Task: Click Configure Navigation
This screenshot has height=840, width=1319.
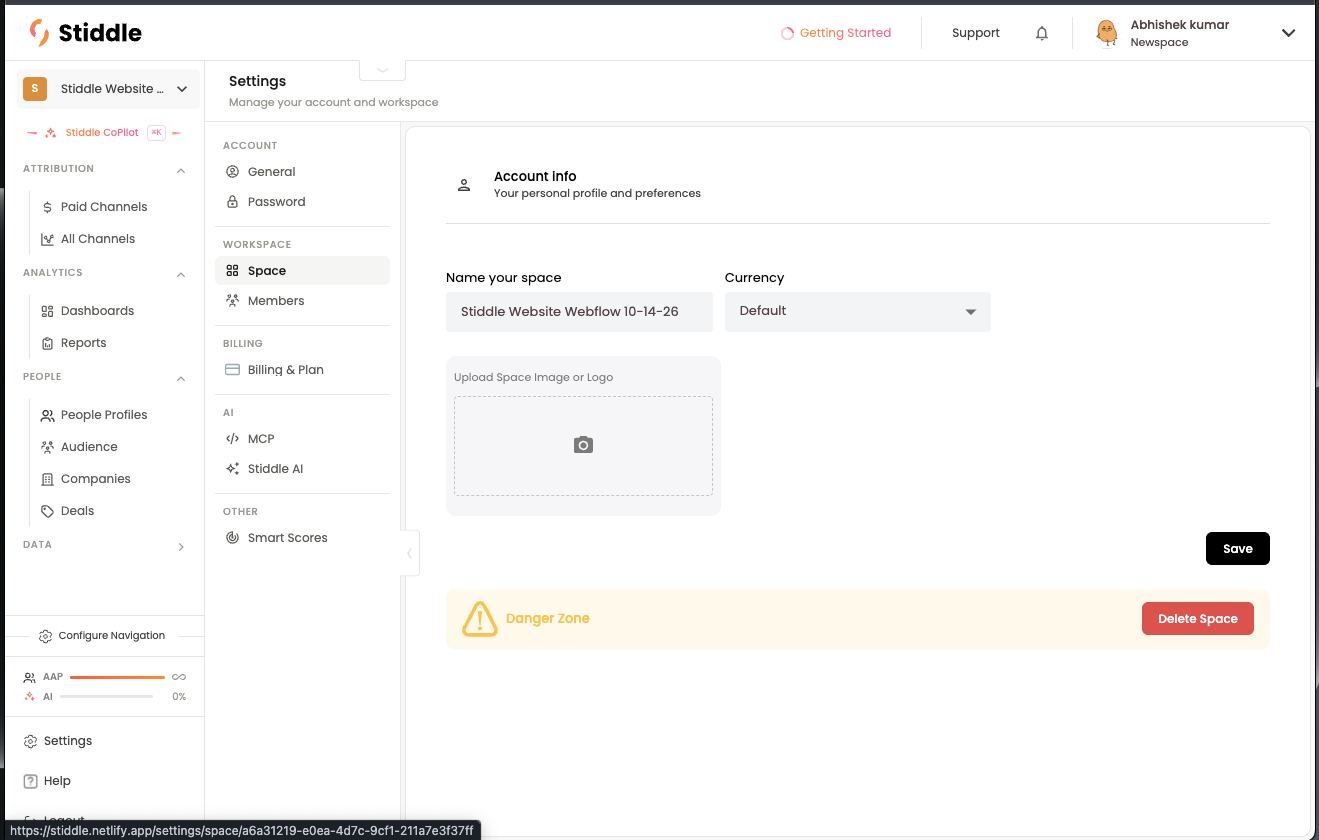Action: coord(102,636)
